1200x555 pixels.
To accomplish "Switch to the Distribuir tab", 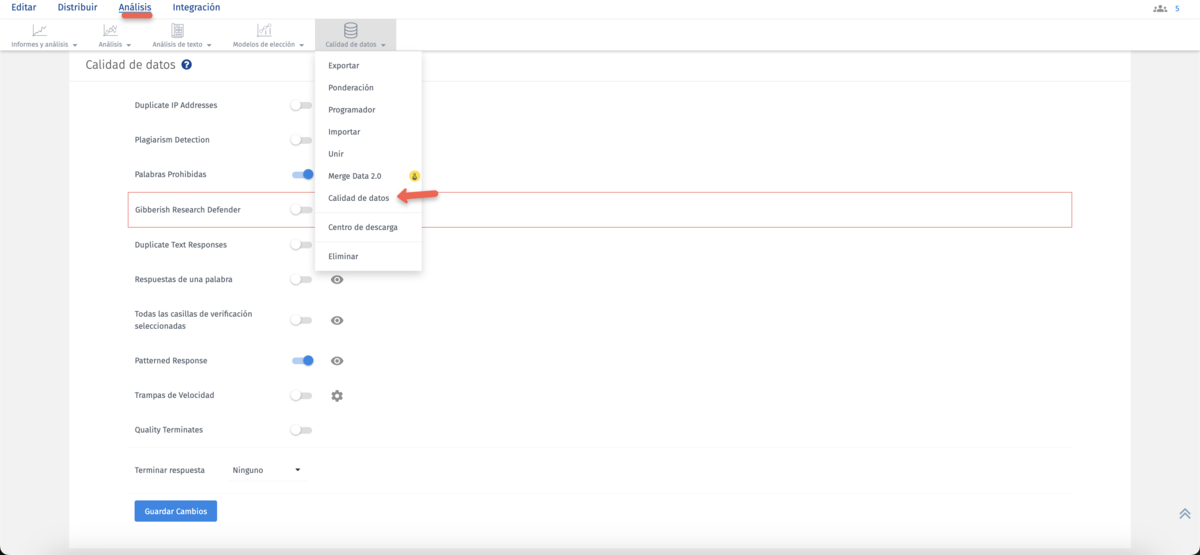I will click(77, 7).
